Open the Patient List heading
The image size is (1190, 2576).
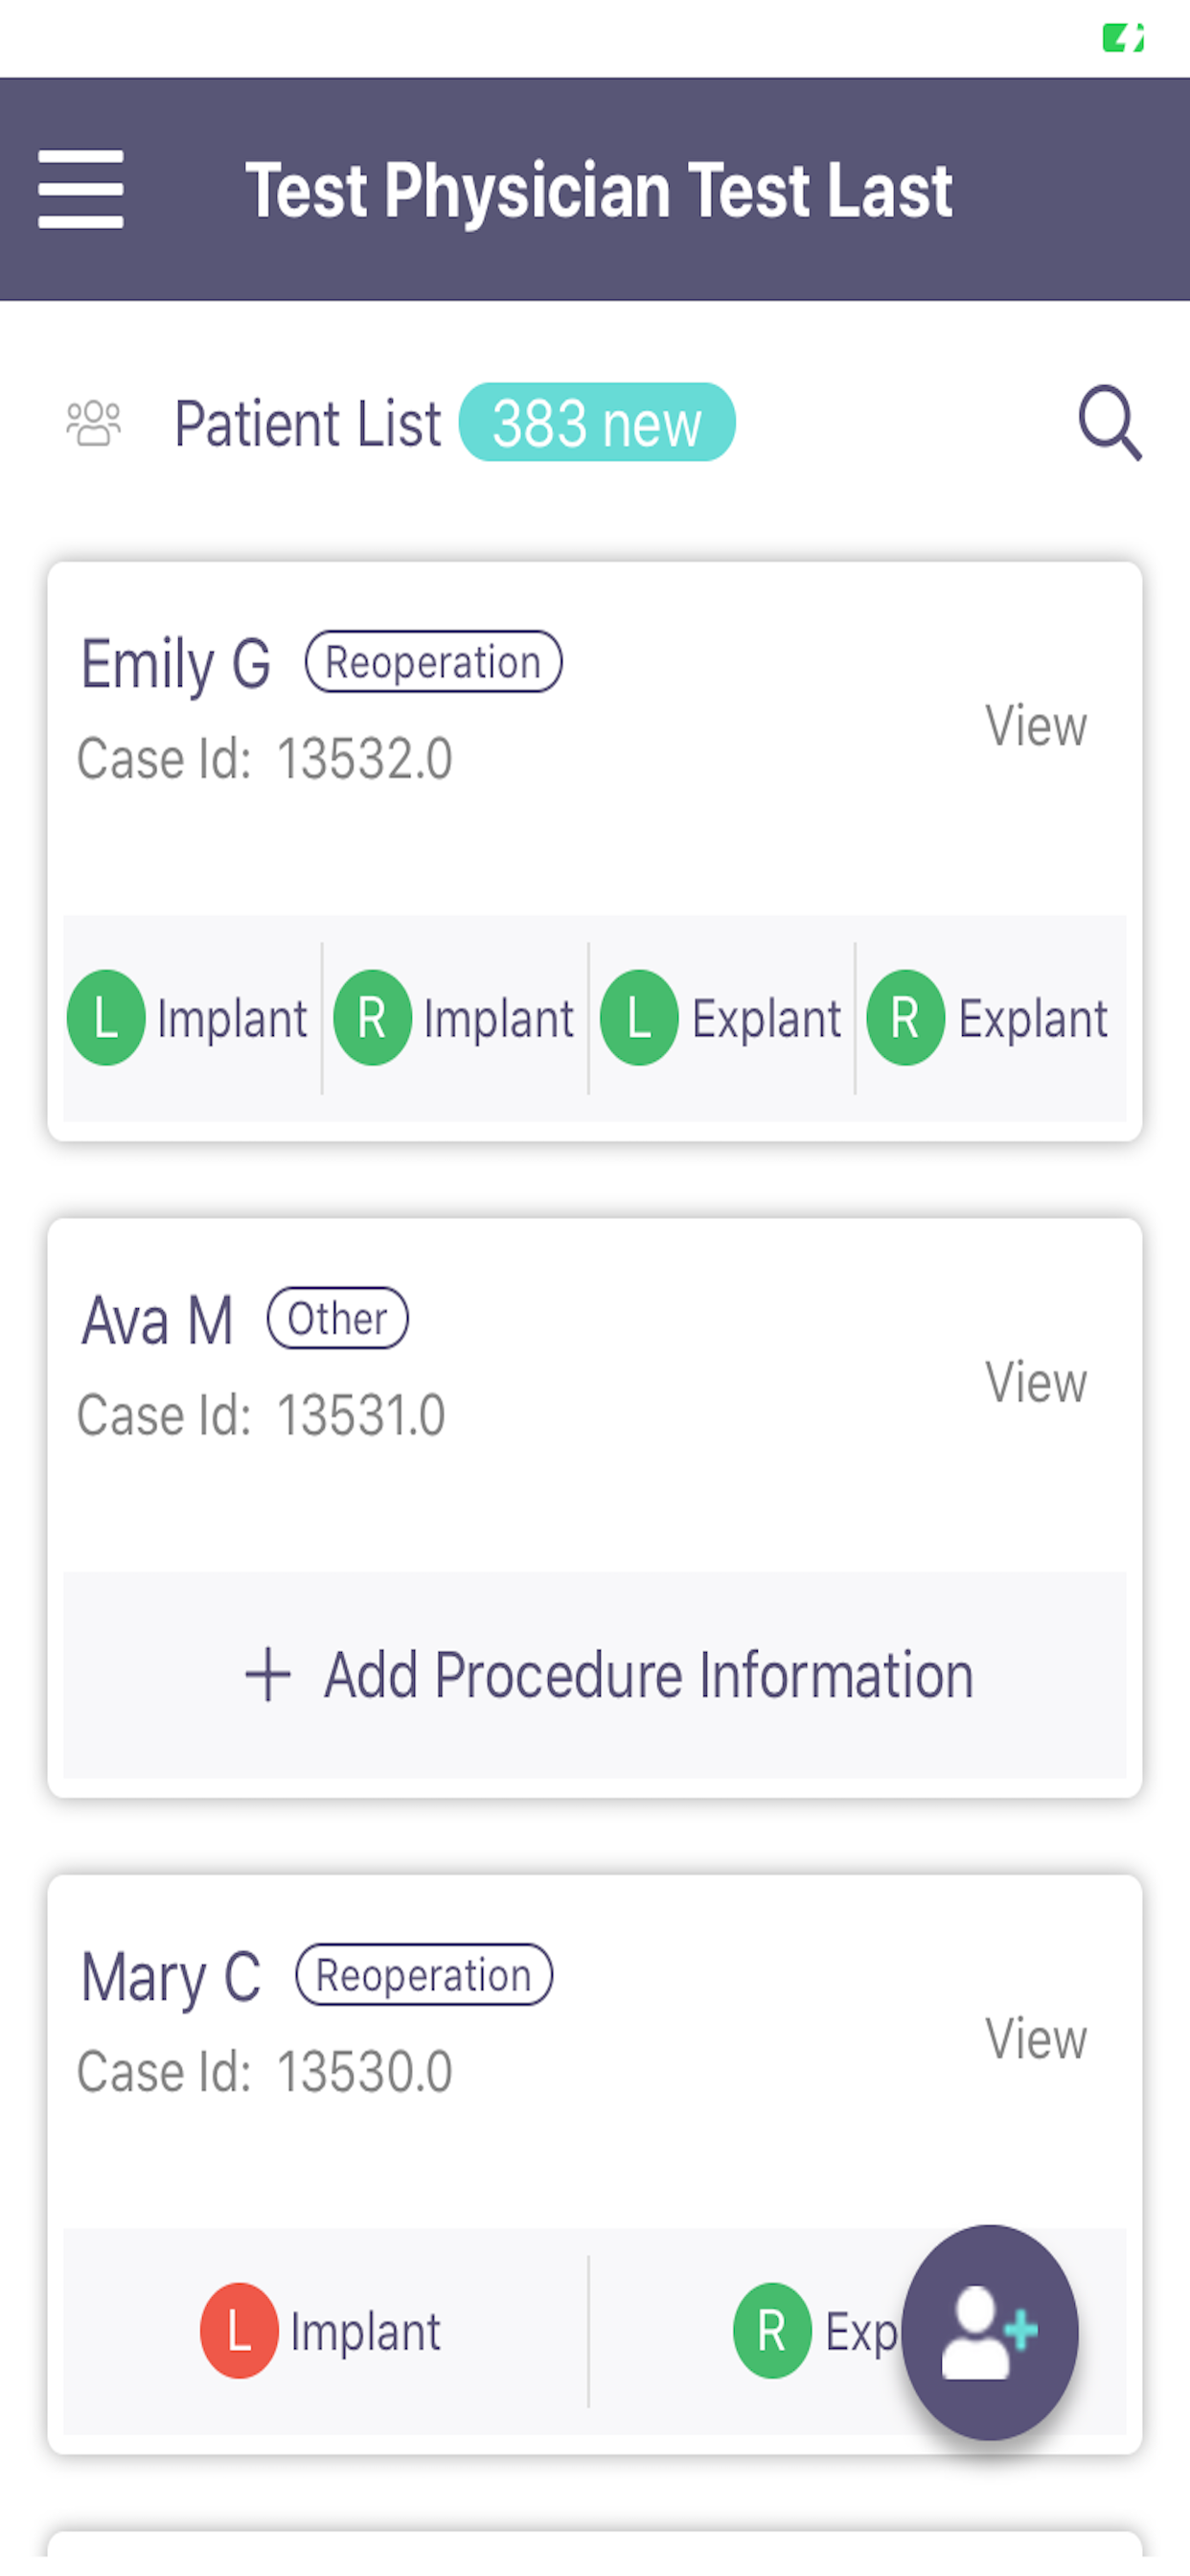click(308, 423)
